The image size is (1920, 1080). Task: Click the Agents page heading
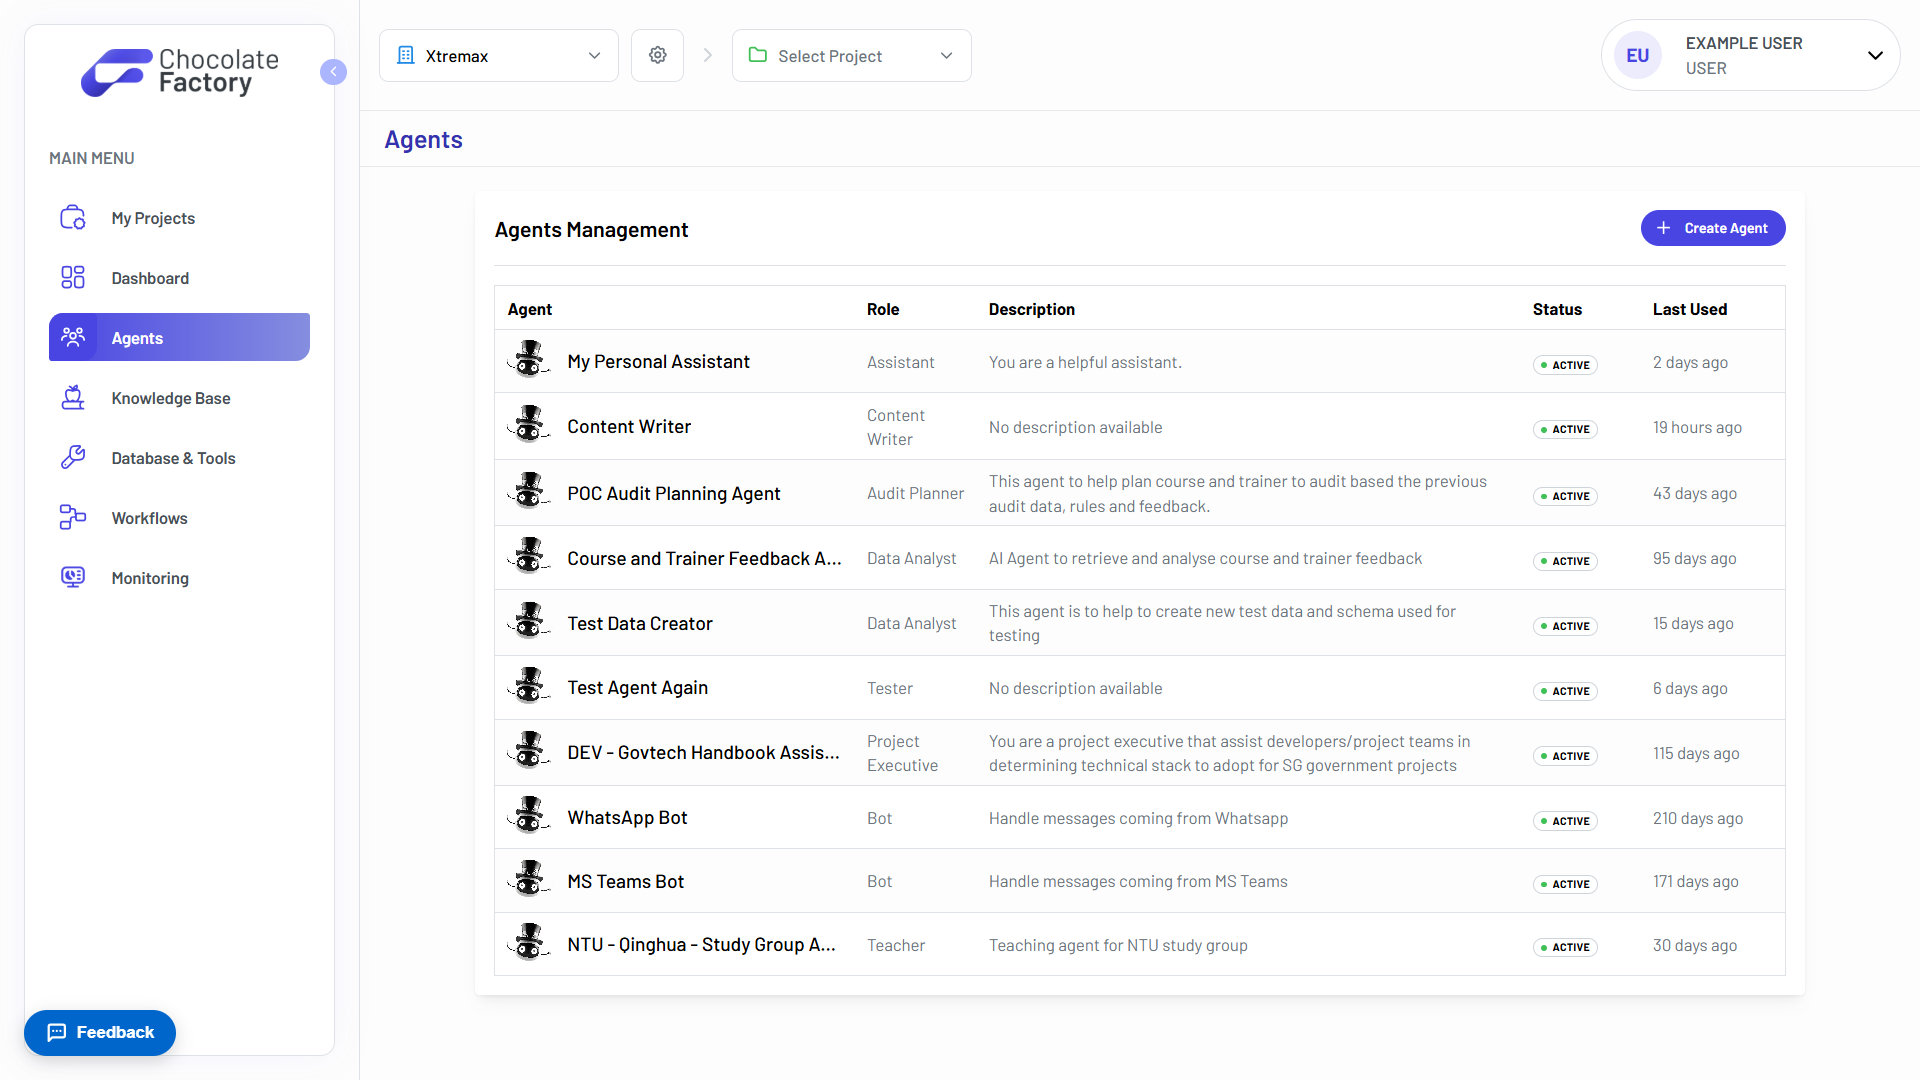tap(423, 139)
